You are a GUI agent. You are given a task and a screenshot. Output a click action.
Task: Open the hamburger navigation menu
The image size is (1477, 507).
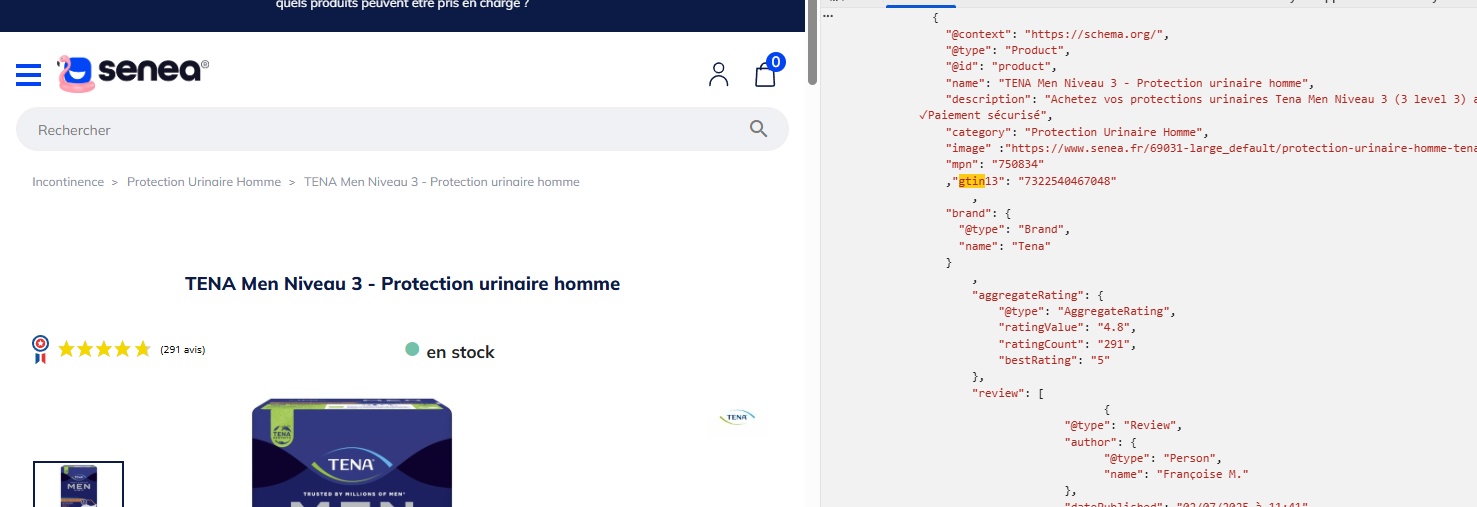28,74
